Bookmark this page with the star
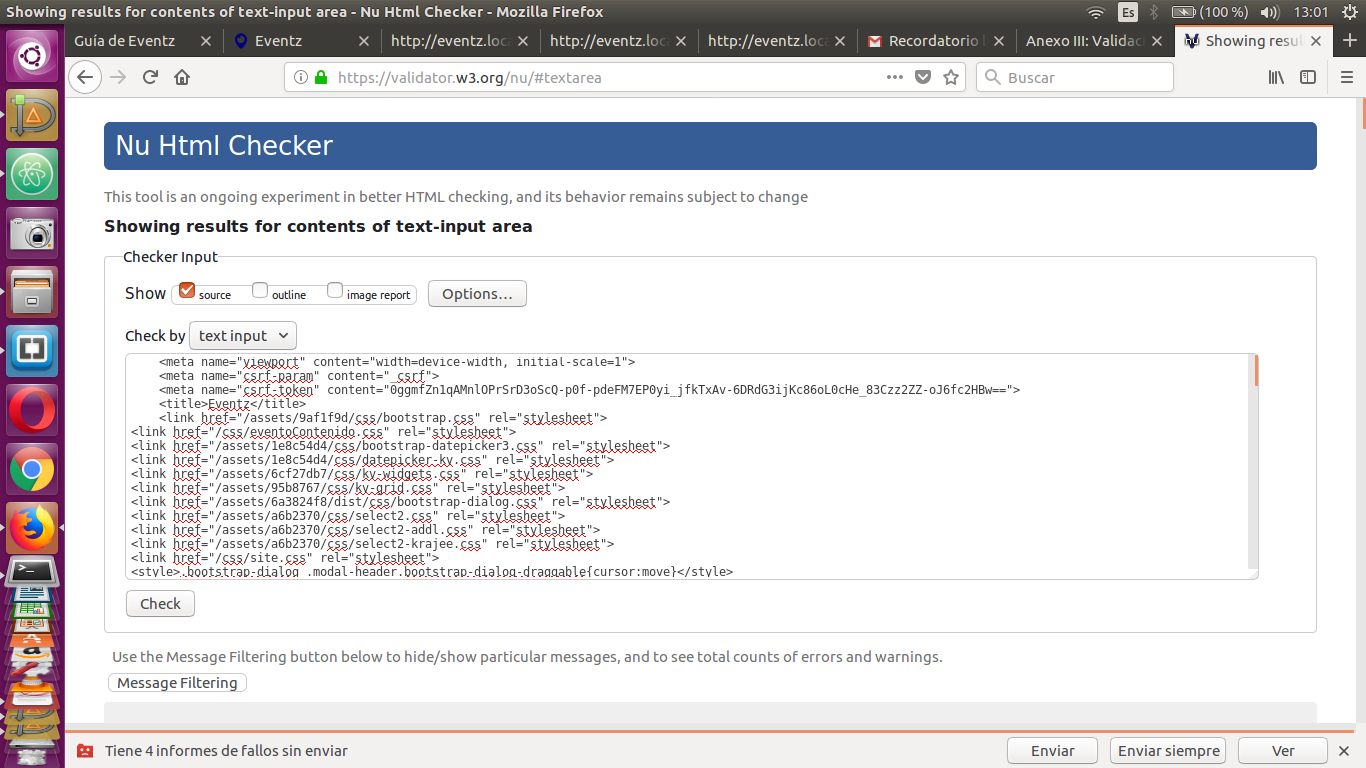 951,77
